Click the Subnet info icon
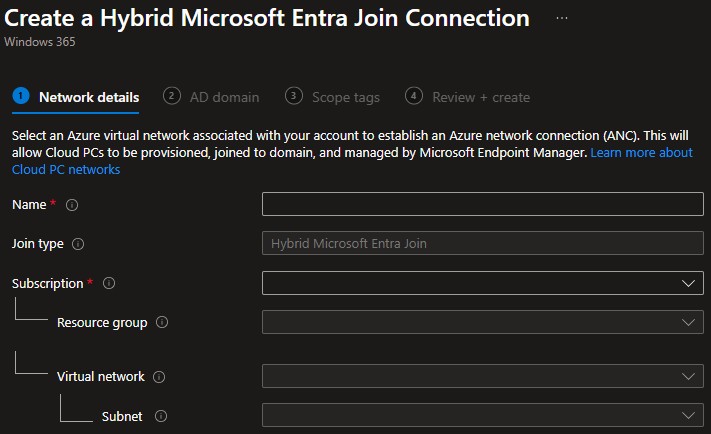Screen dimensions: 711x434 coord(160,416)
